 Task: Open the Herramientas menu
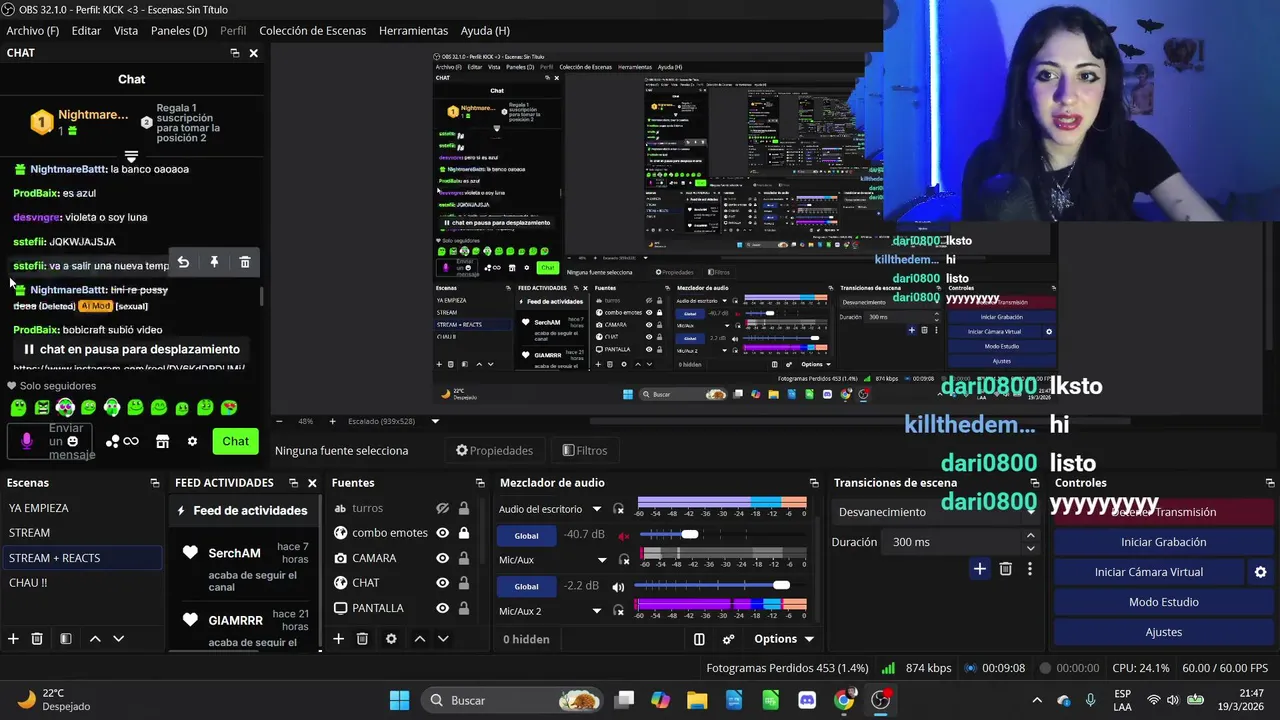(x=413, y=31)
